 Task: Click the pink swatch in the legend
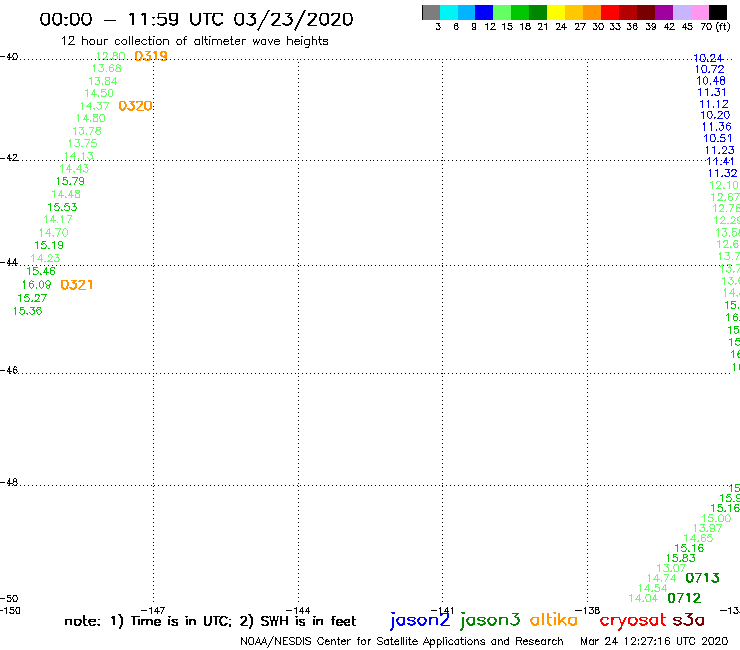(x=699, y=12)
